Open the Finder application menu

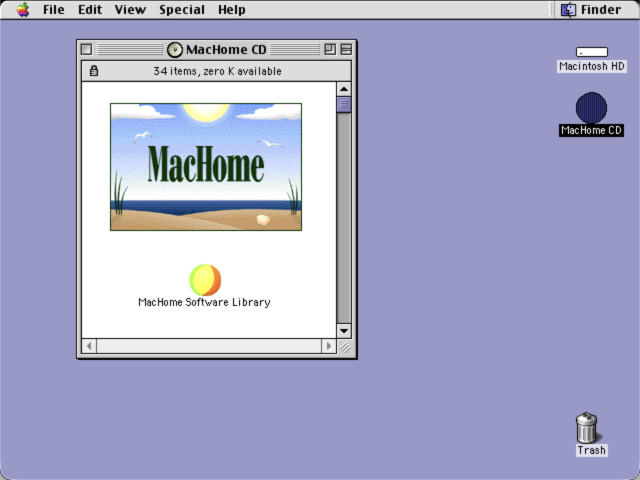pos(591,9)
